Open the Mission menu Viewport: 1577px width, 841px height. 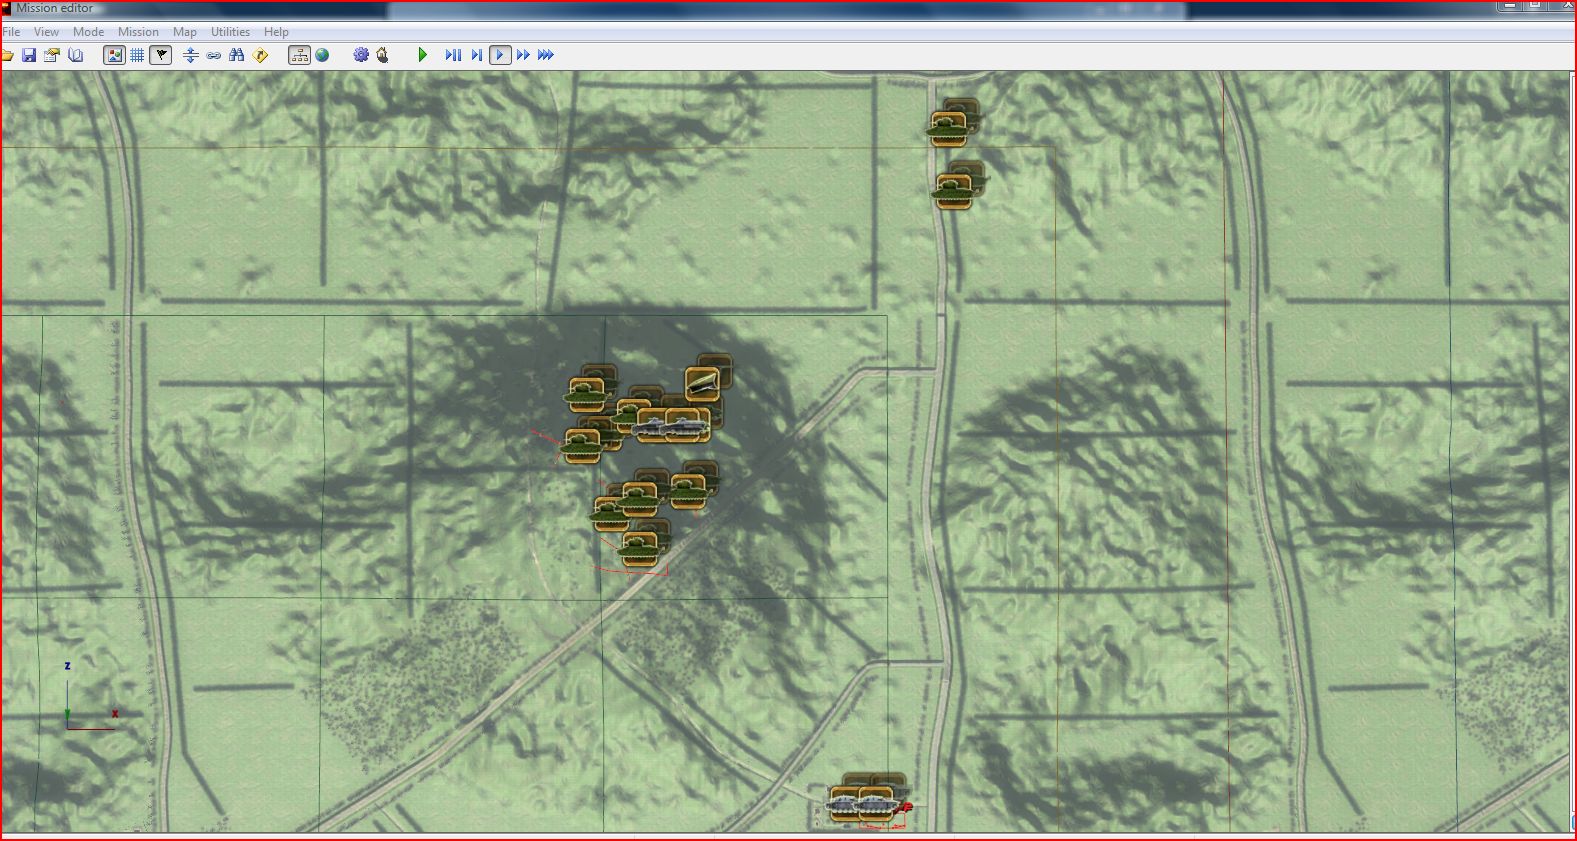tap(138, 32)
